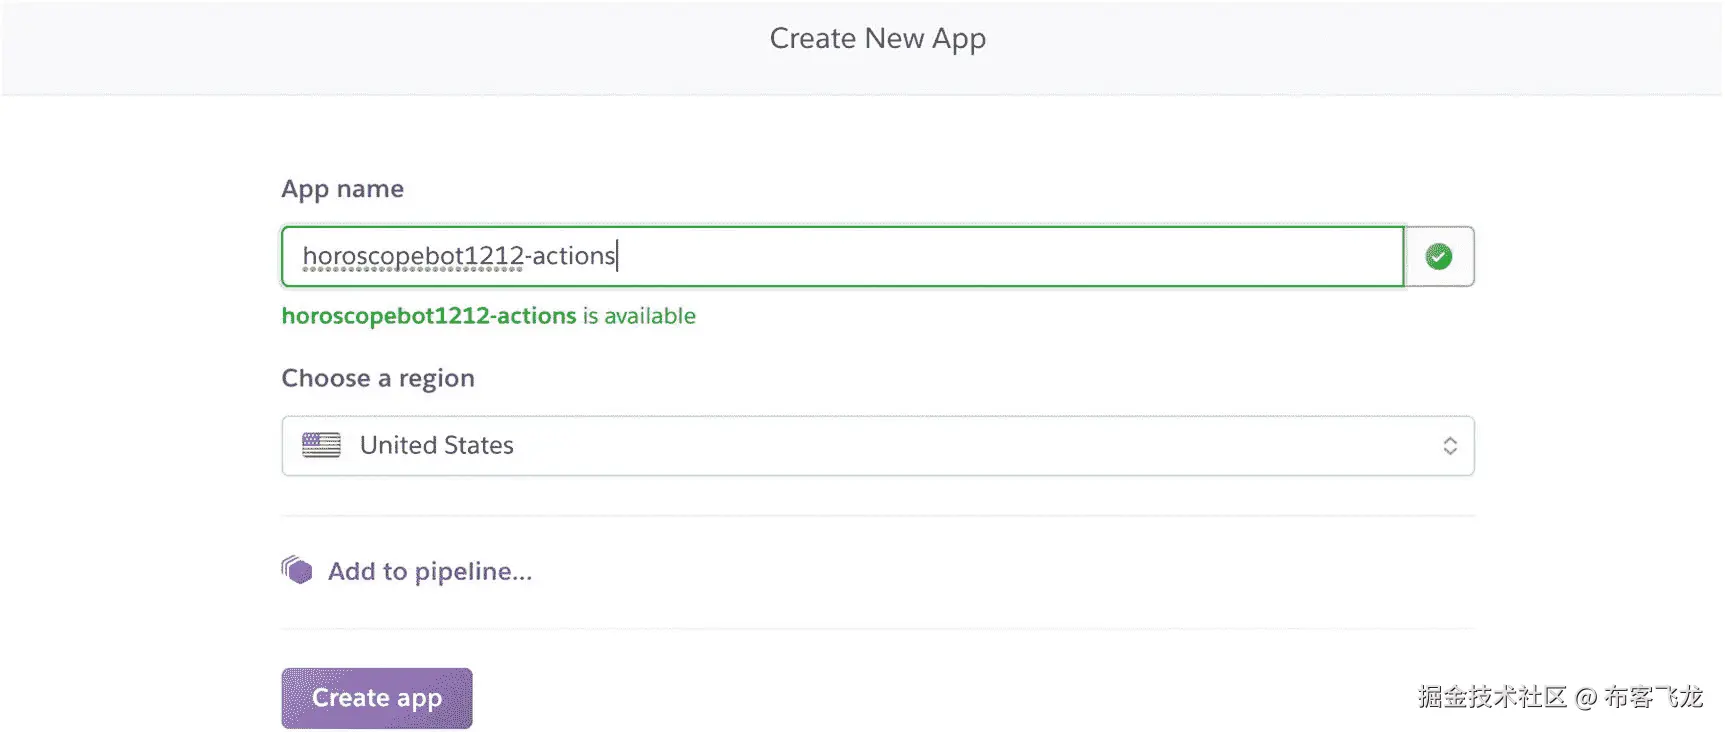Click the green availability checkmark icon
Image resolution: width=1725 pixels, height=732 pixels.
pos(1439,257)
